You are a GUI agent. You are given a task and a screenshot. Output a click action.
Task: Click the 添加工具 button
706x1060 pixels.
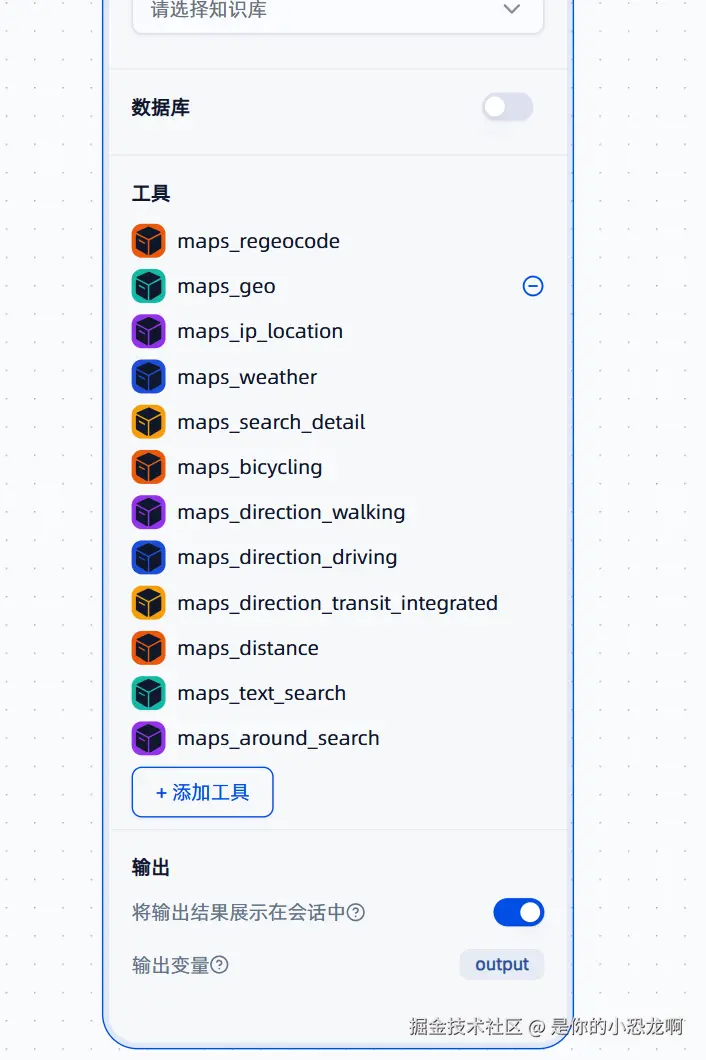pyautogui.click(x=202, y=792)
